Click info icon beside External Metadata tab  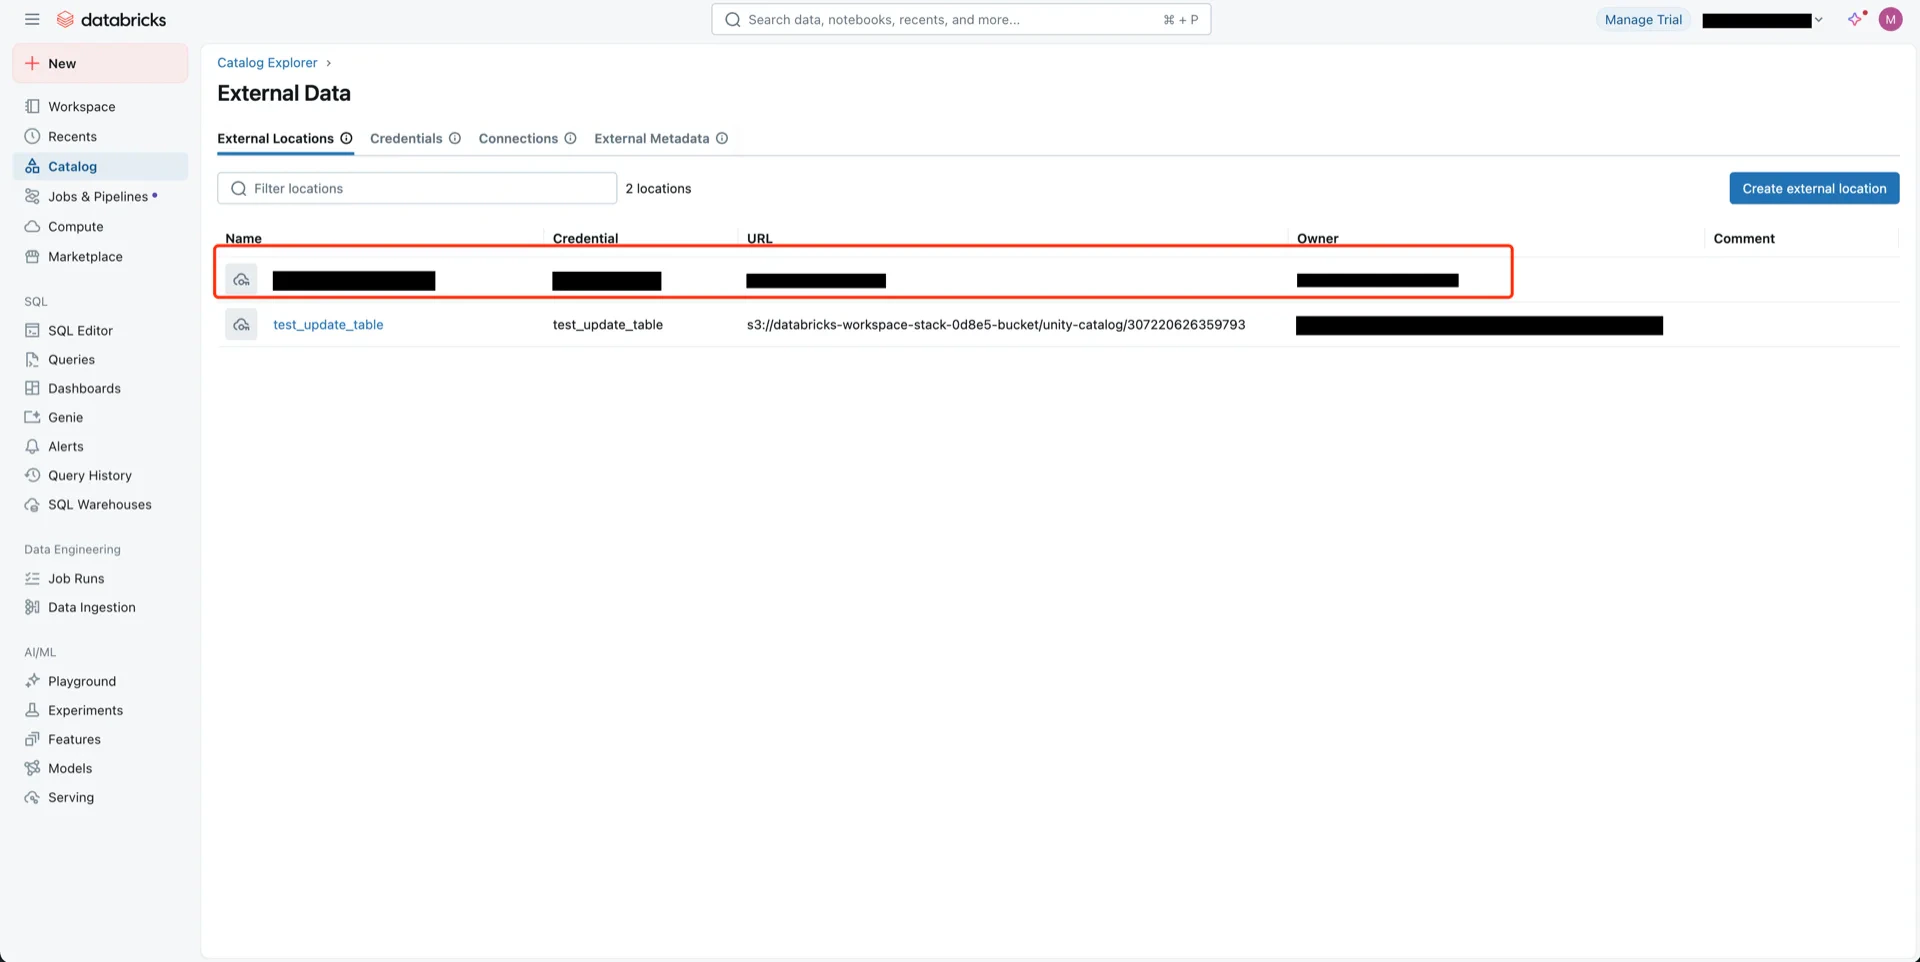click(x=722, y=138)
